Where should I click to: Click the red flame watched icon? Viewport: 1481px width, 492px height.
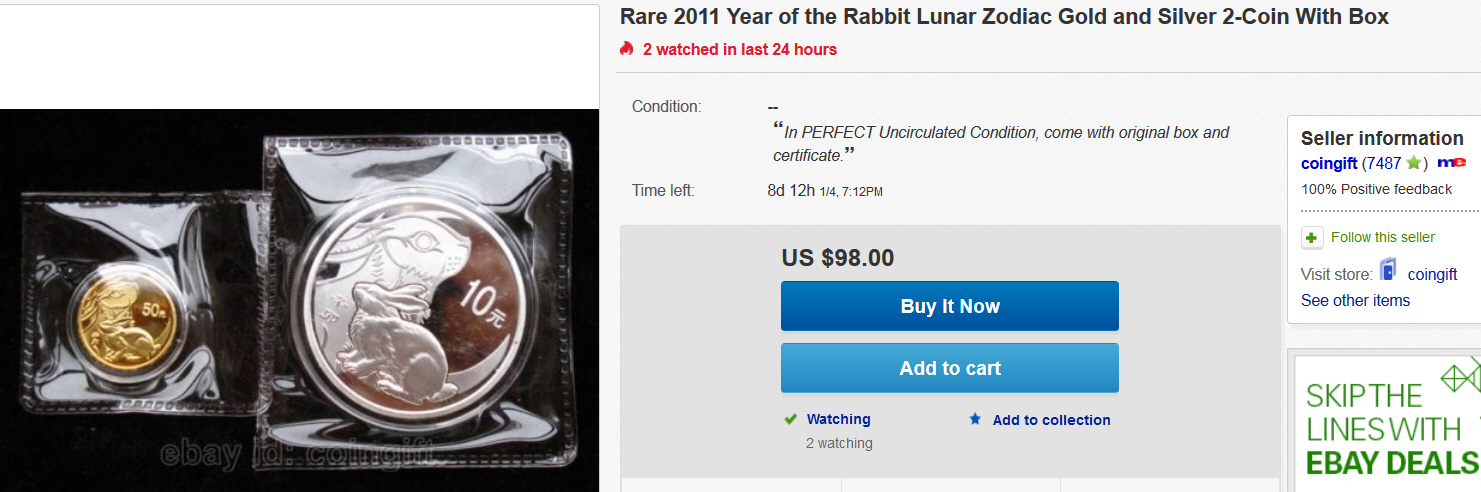[x=627, y=49]
